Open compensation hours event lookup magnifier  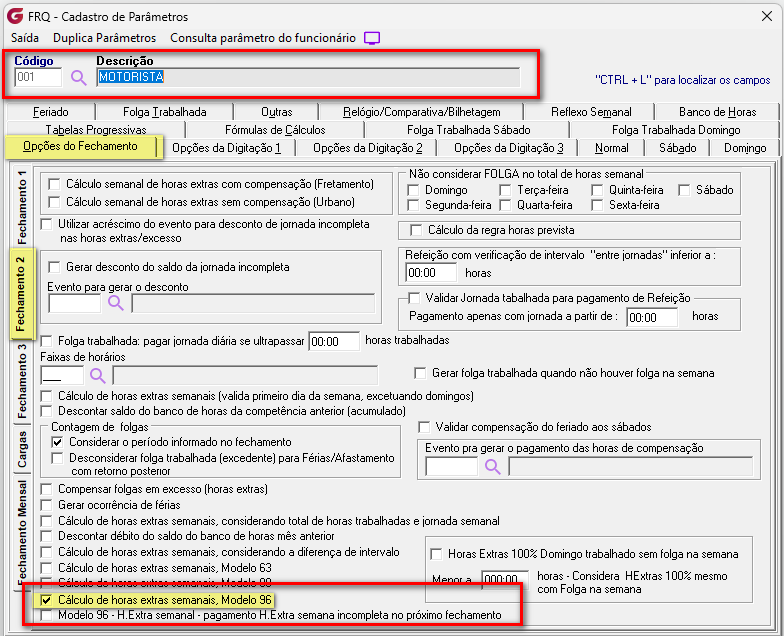pyautogui.click(x=492, y=466)
